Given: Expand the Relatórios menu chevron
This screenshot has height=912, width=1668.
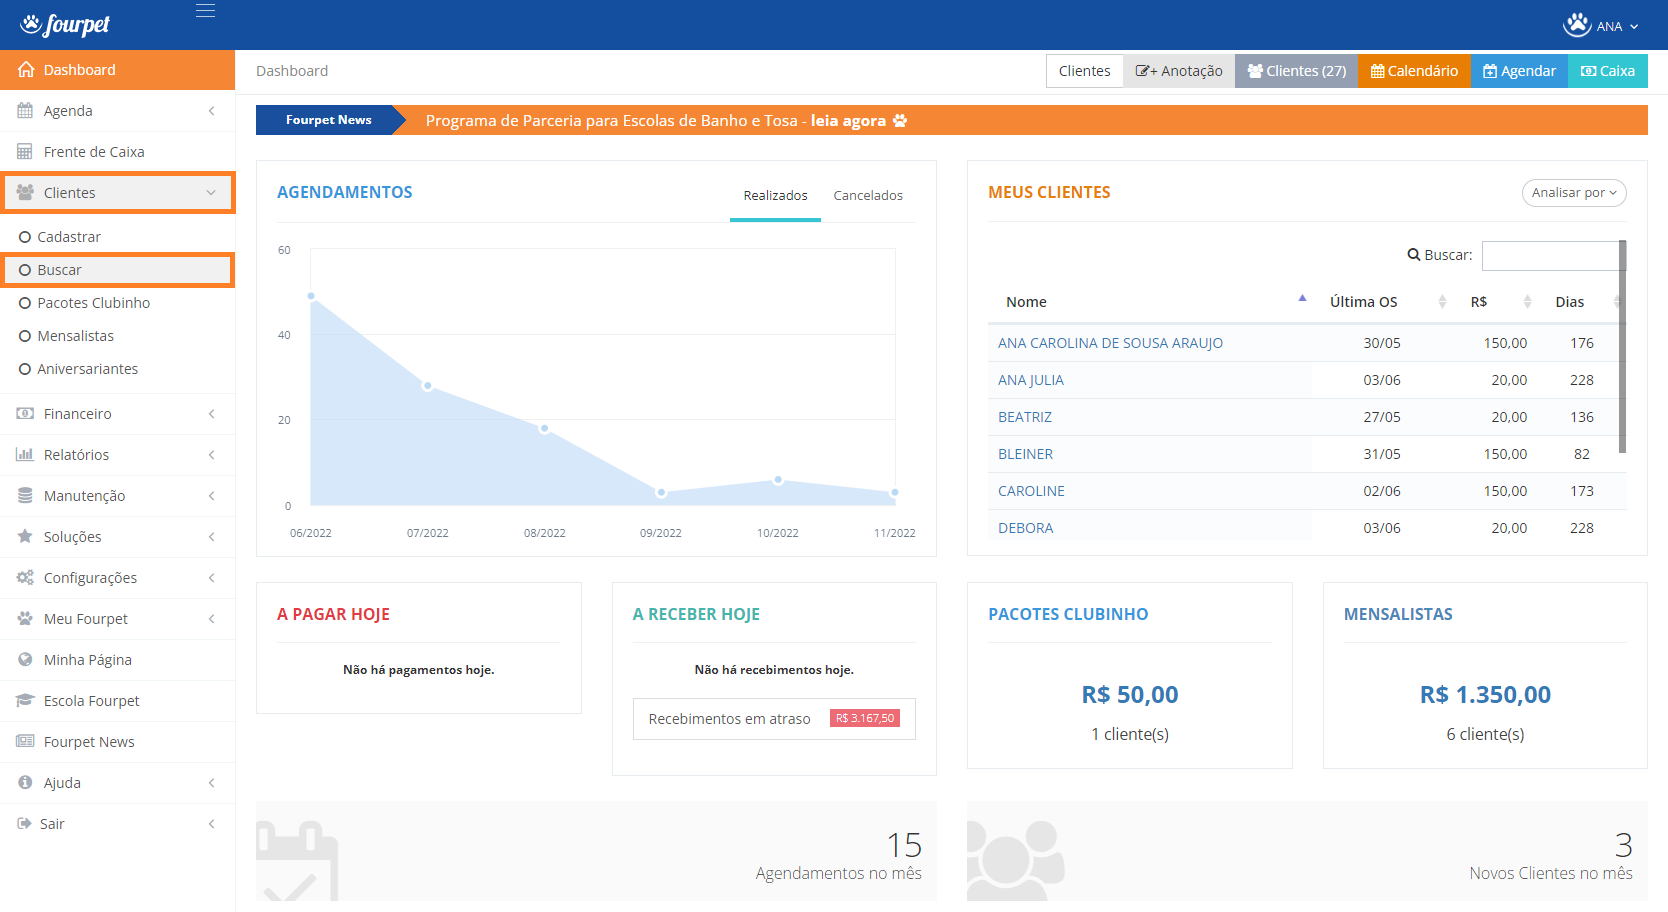Looking at the screenshot, I should [x=211, y=455].
